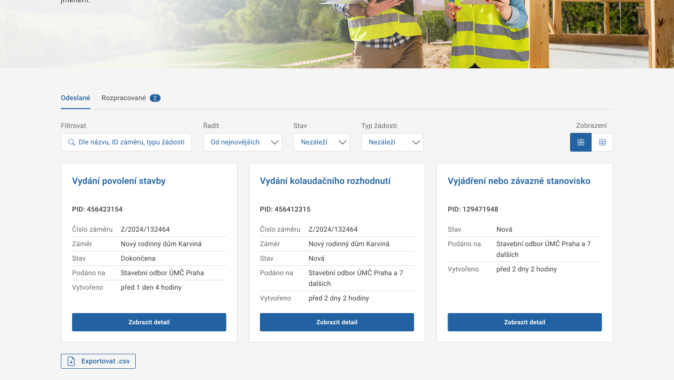Screen dimensions: 674x380
Task: Open the Typ žádosti dropdown
Action: [x=392, y=142]
